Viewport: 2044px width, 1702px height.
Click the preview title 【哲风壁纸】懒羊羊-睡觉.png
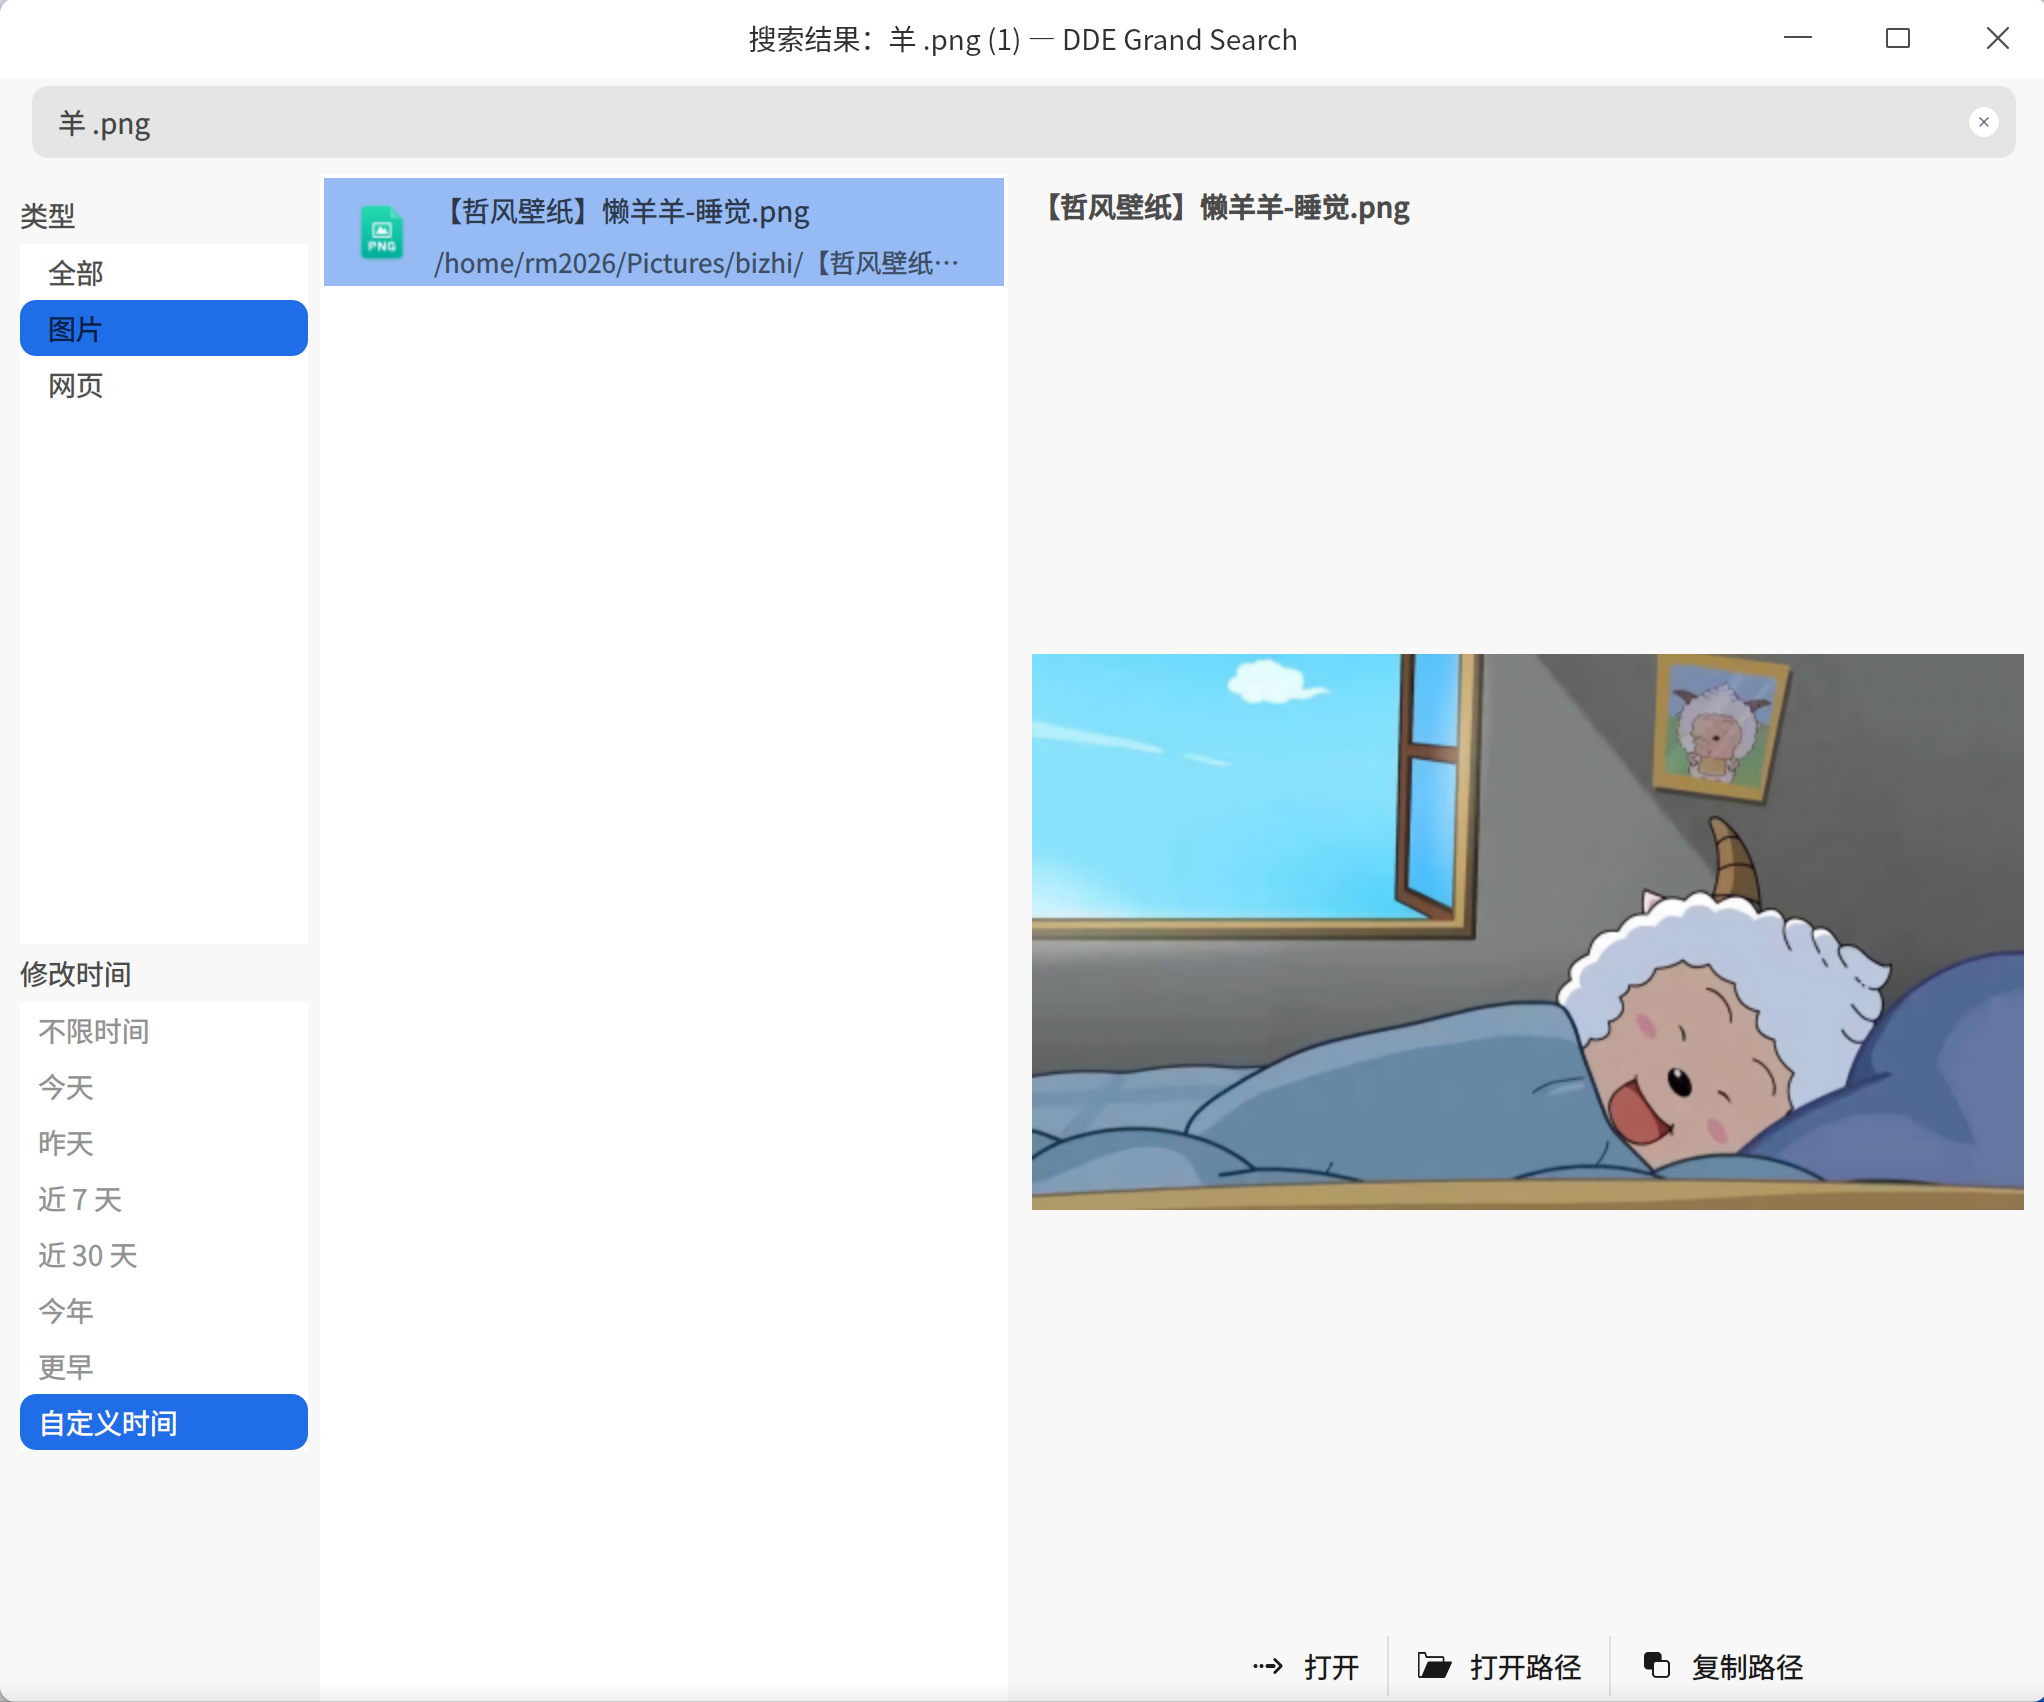coord(1226,207)
